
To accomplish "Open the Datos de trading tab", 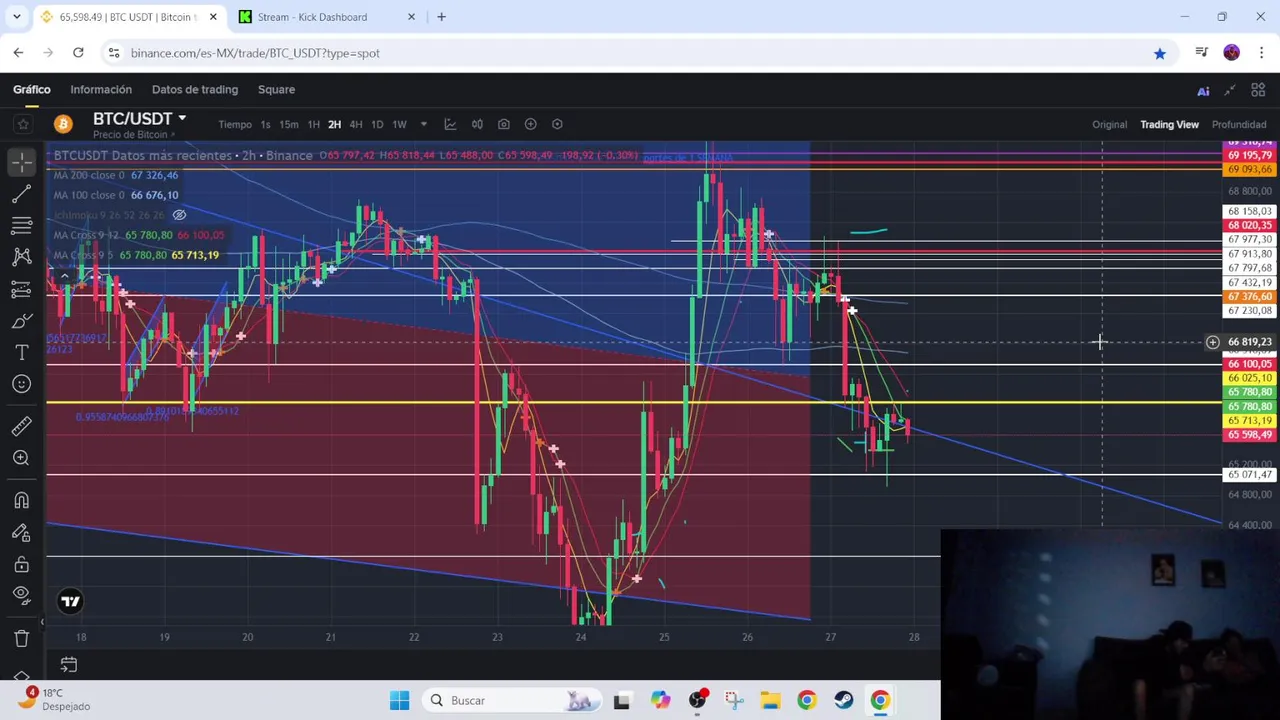I will 195,89.
